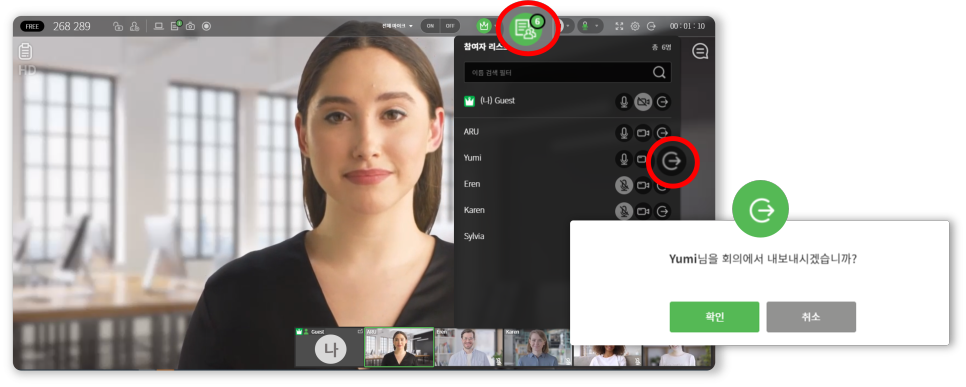Open the document sharing icon
The height and width of the screenshot is (387, 966).
[176, 26]
